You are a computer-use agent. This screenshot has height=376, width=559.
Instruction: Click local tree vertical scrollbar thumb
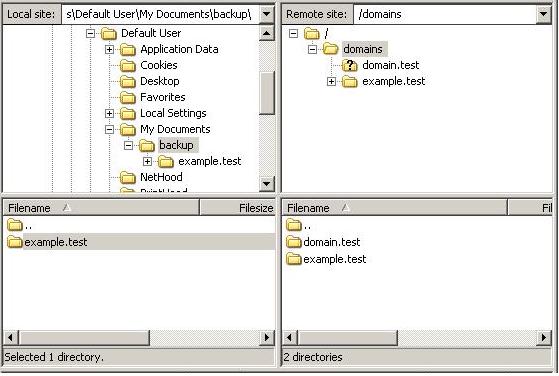click(266, 93)
